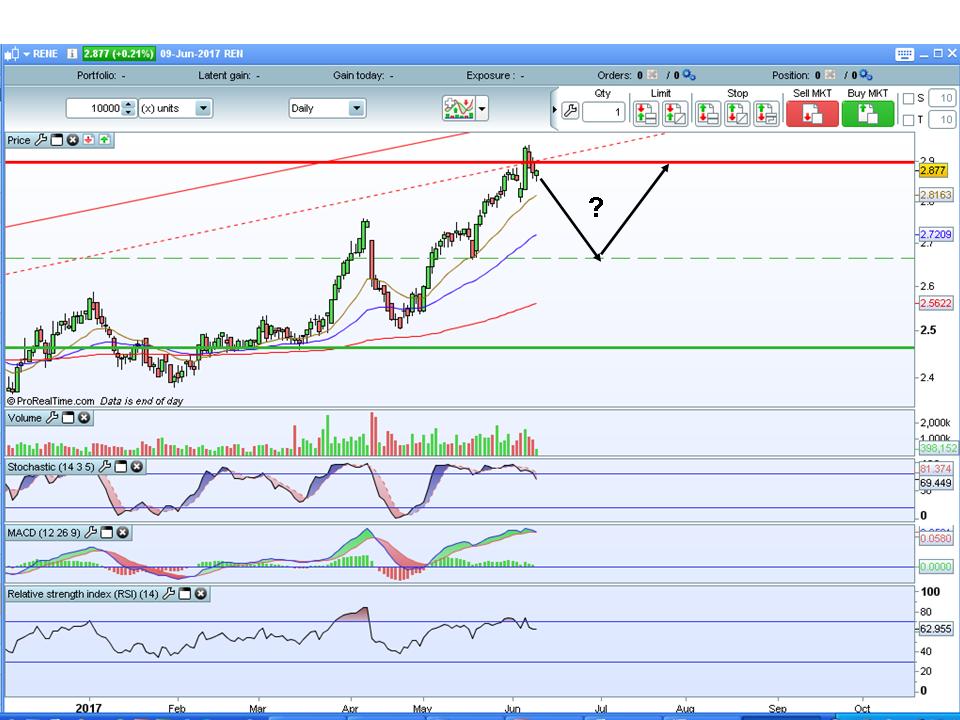The height and width of the screenshot is (720, 960).
Task: Remove the RSI indicator panel
Action: coord(200,593)
